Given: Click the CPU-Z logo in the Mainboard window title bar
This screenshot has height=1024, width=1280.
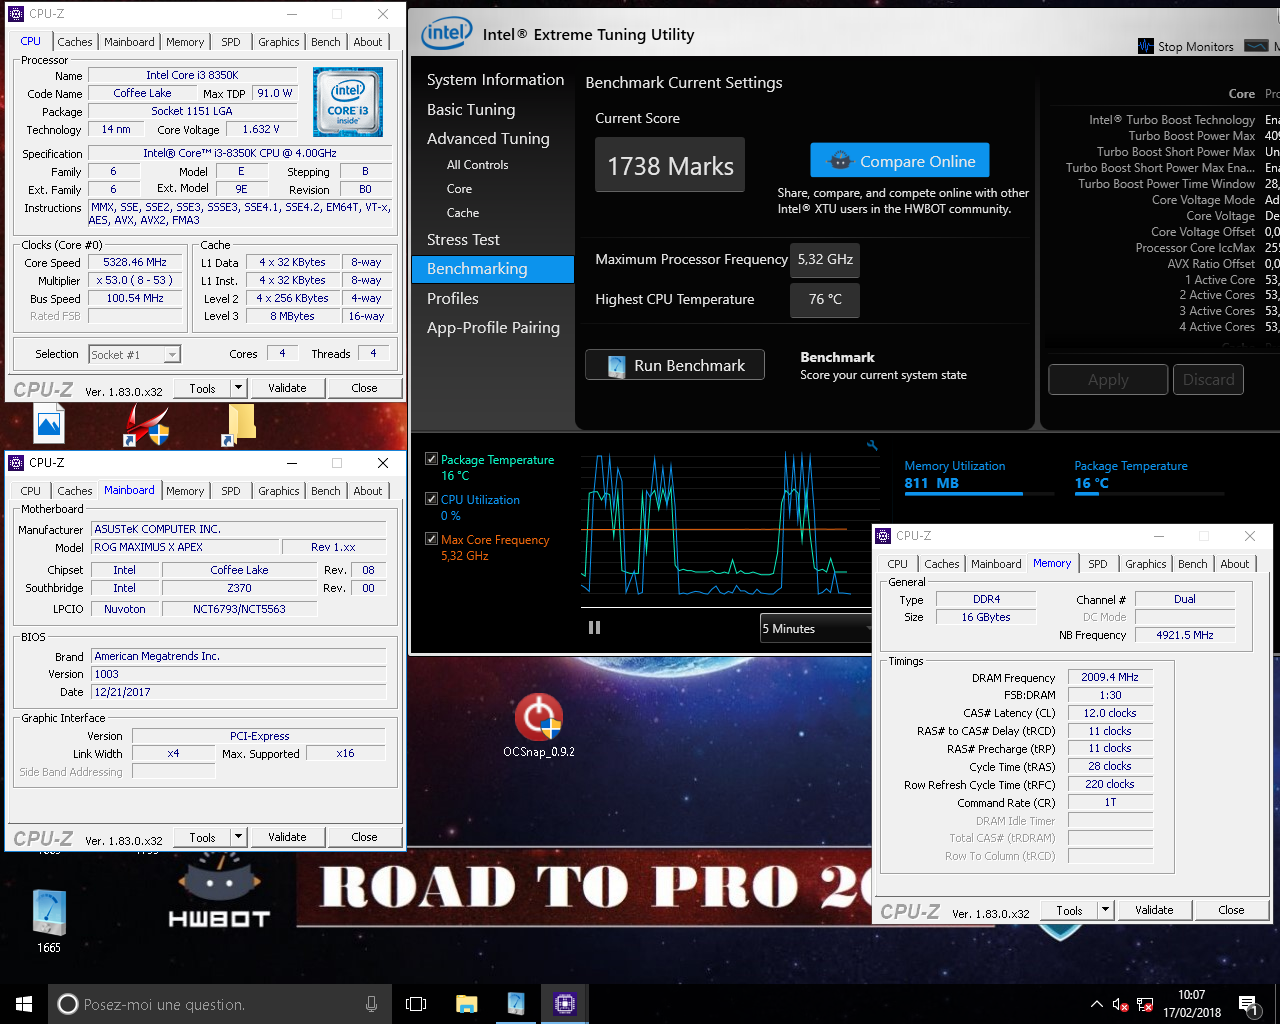Looking at the screenshot, I should pos(16,463).
